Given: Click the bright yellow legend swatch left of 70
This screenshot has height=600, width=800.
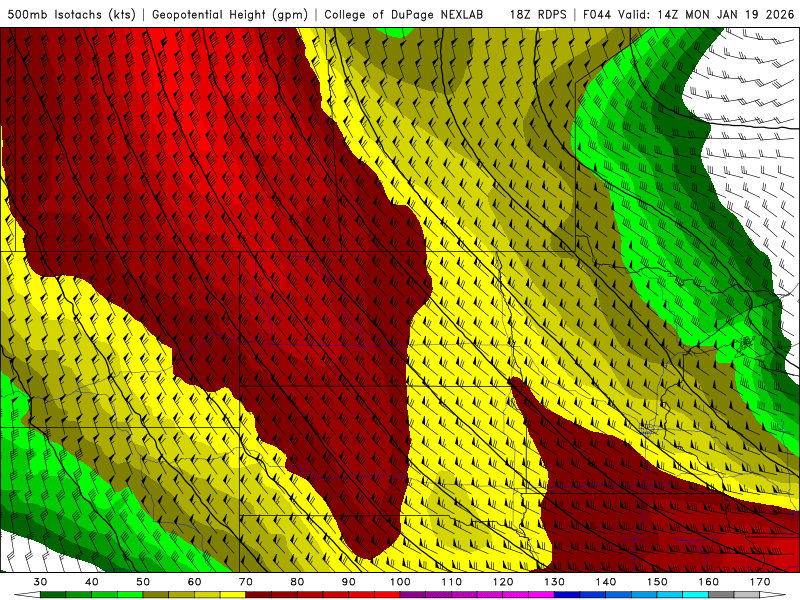Looking at the screenshot, I should click(233, 595).
